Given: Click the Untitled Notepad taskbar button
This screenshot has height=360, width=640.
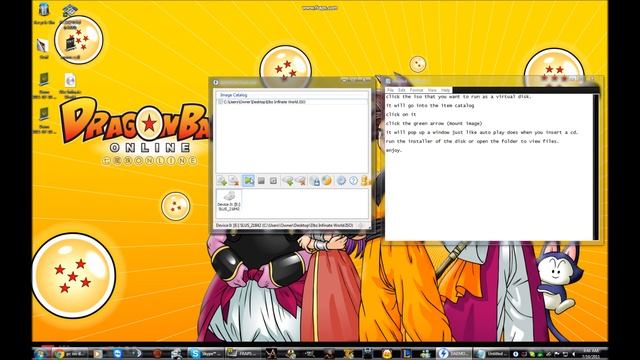Looking at the screenshot, I should point(492,353).
